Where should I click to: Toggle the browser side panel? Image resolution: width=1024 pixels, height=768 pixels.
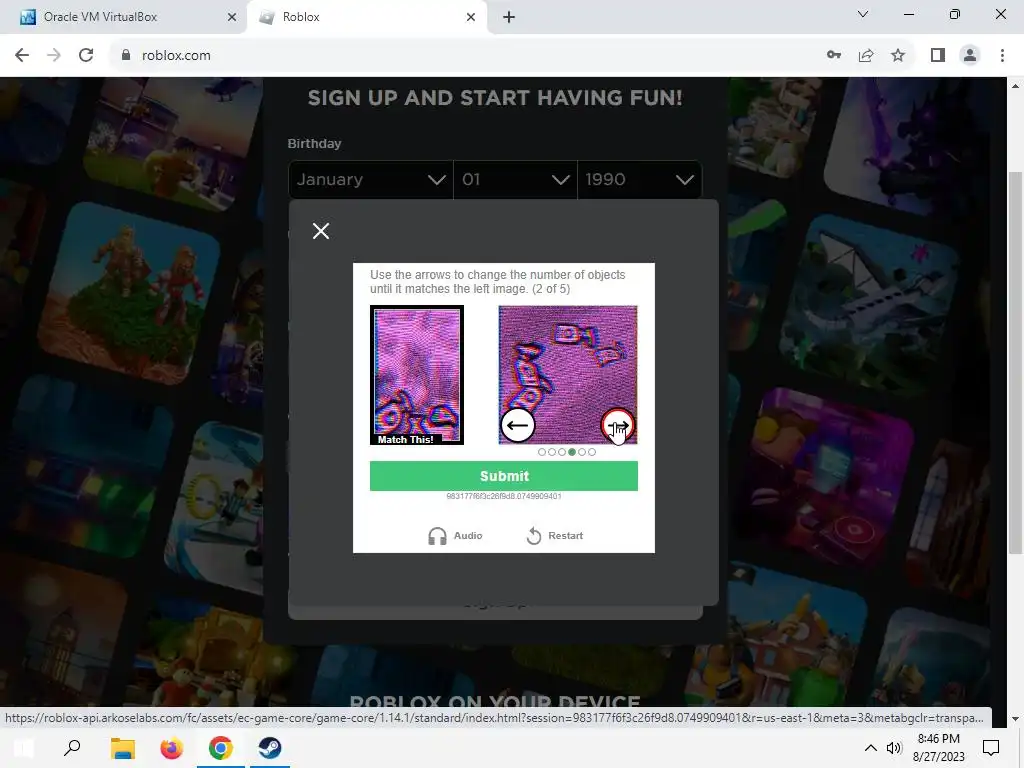pyautogui.click(x=938, y=56)
